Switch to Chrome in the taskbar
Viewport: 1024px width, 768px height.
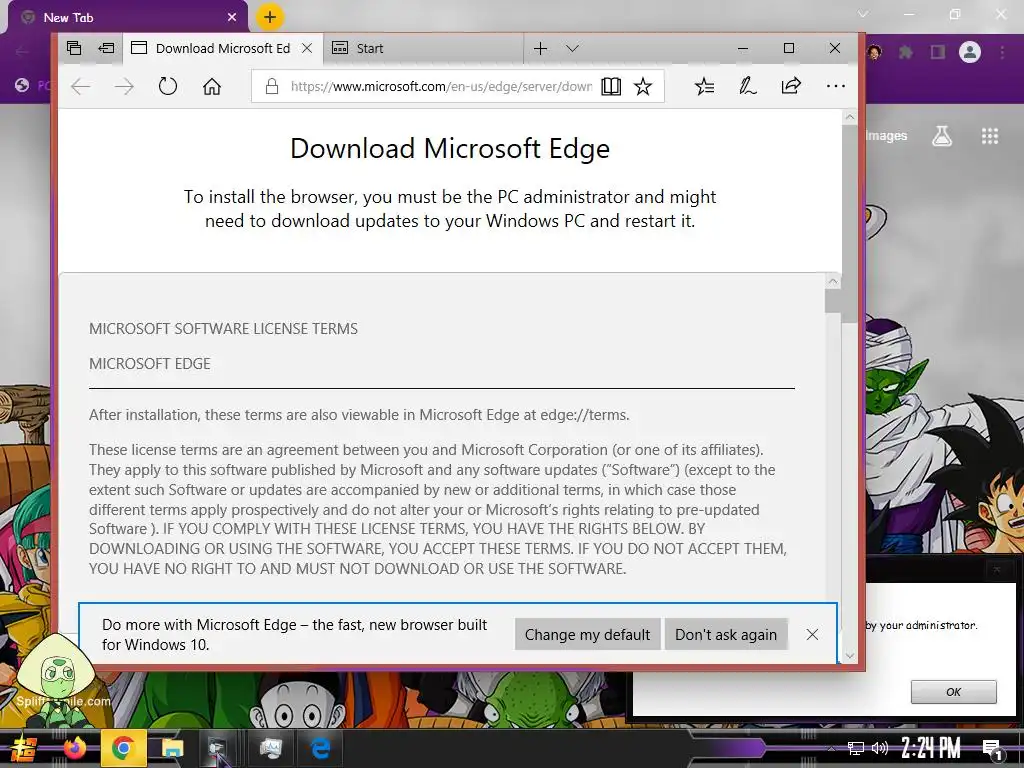(123, 748)
